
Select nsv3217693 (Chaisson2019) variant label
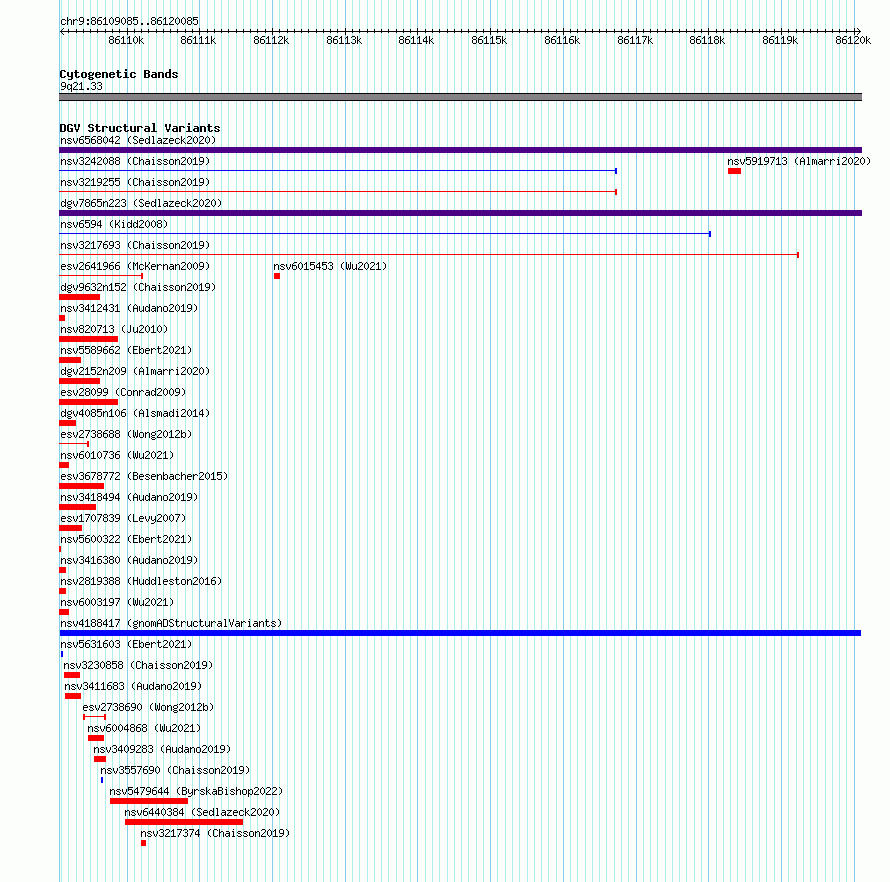(135, 245)
